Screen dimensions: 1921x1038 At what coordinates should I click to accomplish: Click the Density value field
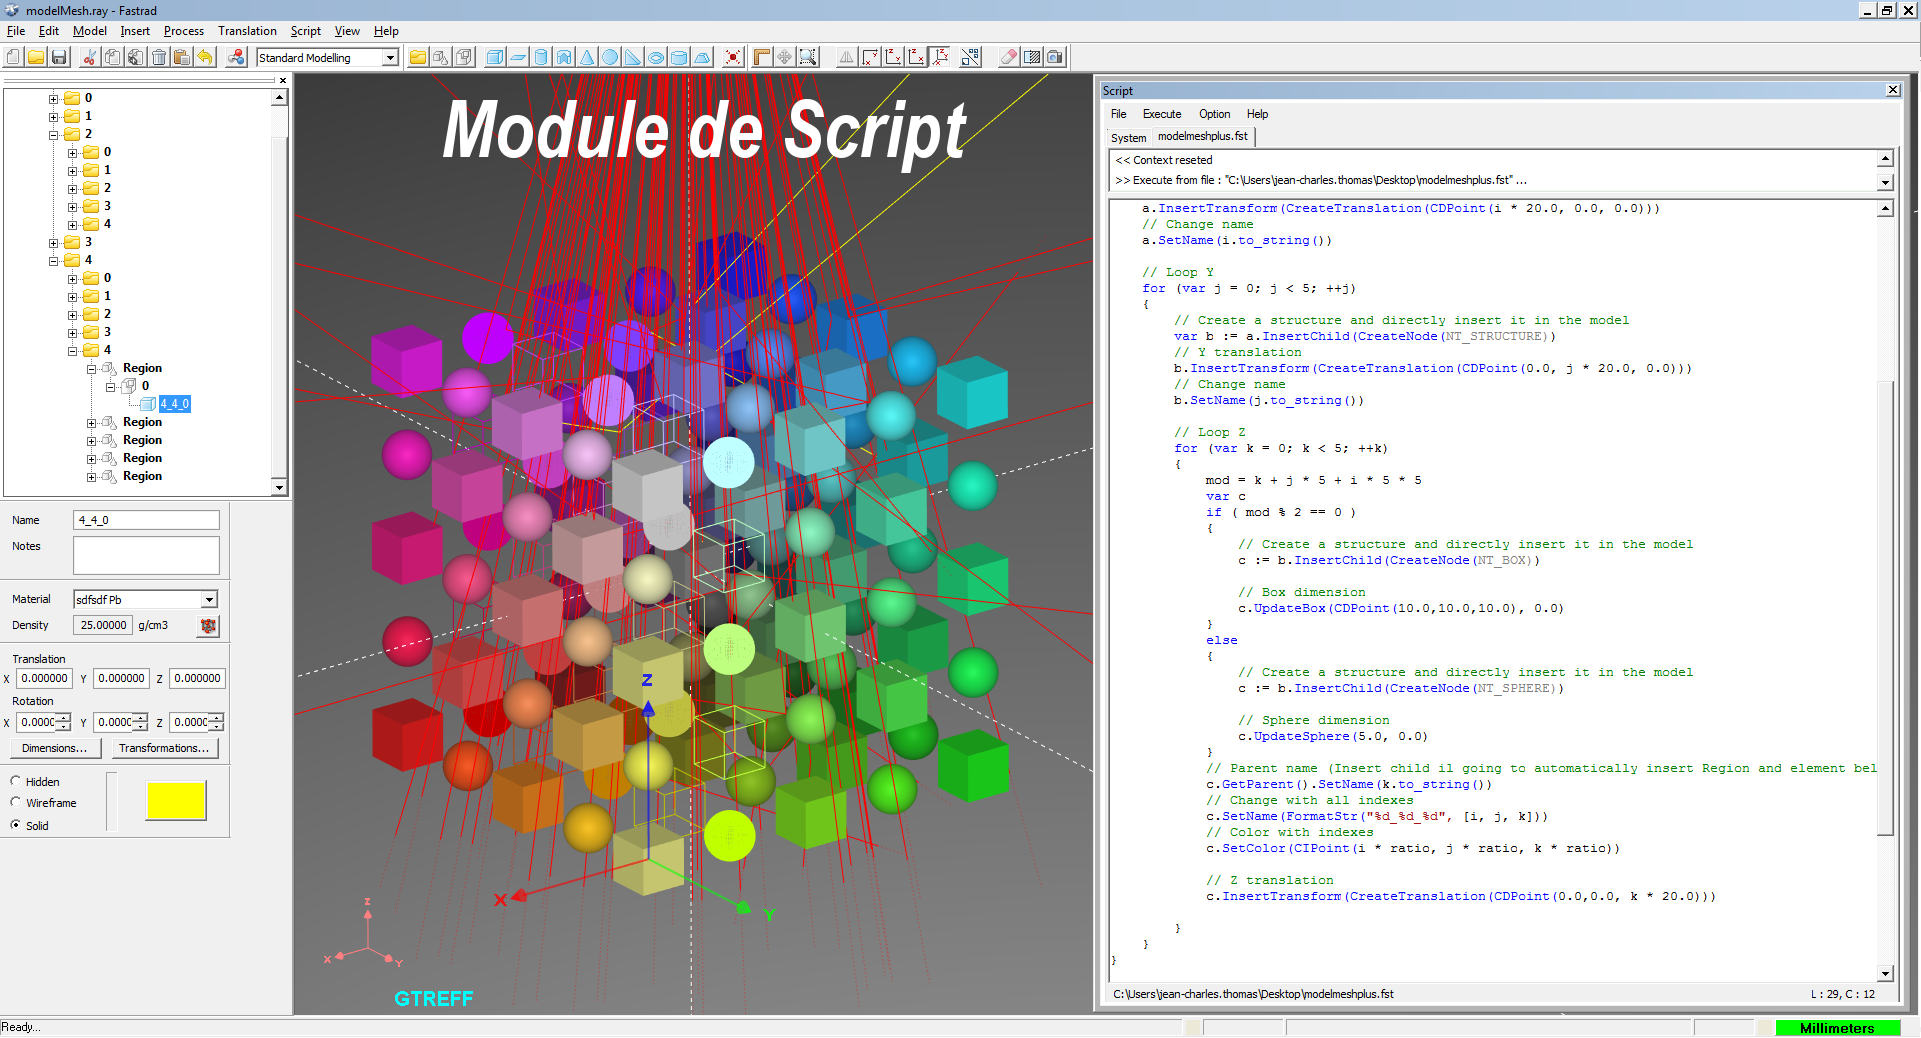pyautogui.click(x=102, y=625)
